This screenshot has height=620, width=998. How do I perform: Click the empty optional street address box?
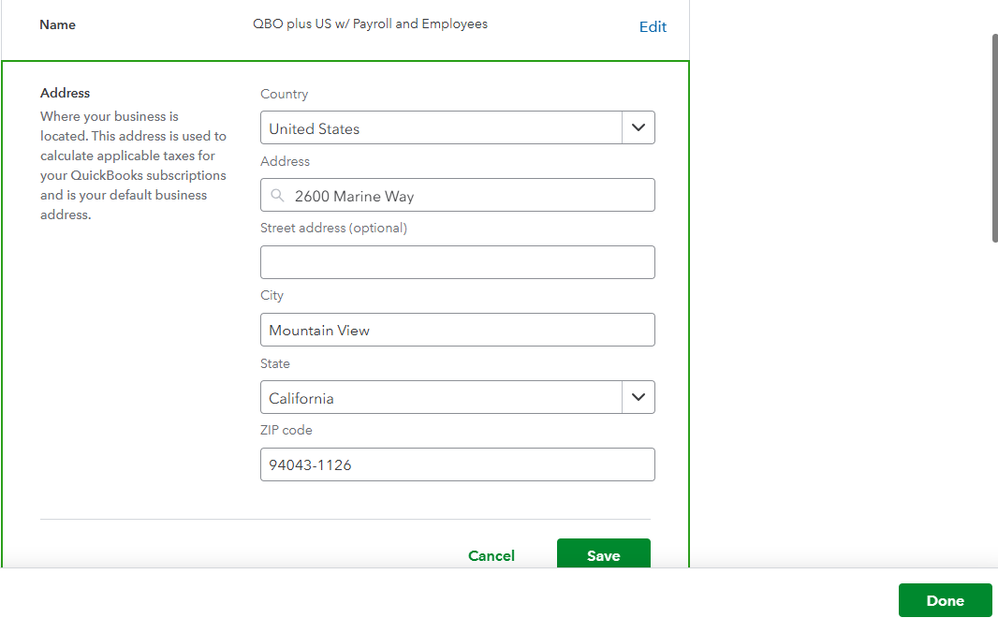point(457,262)
